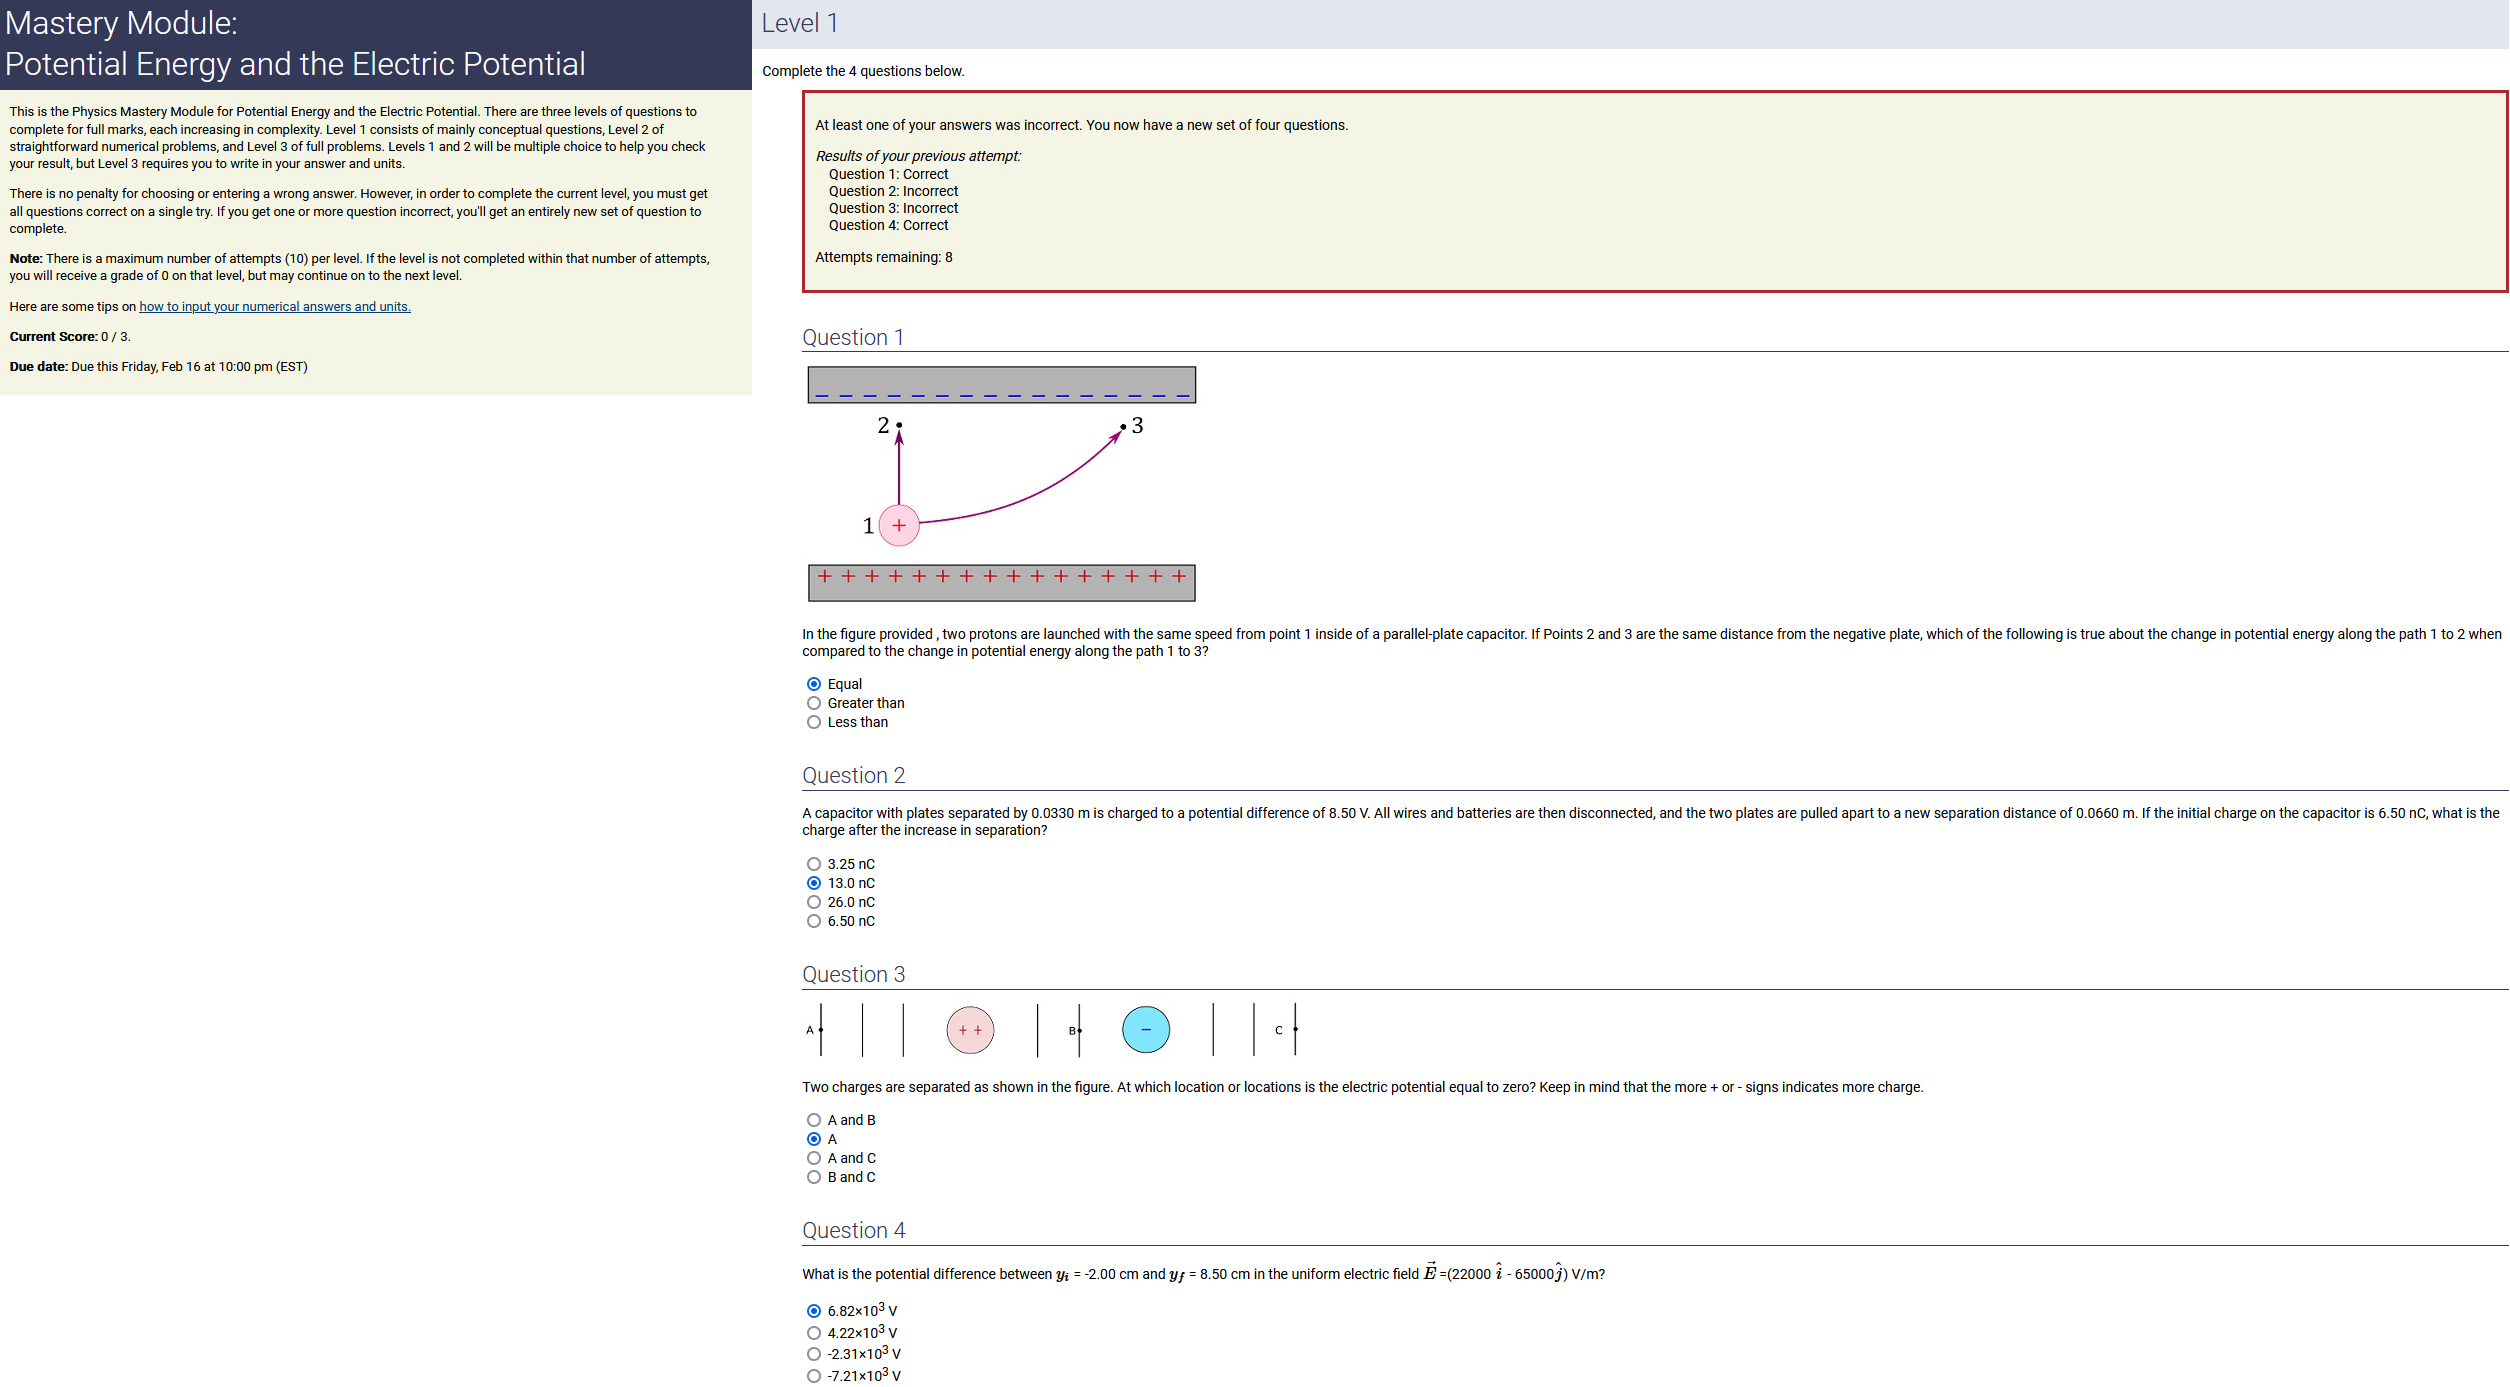This screenshot has height=1387, width=2510.
Task: Click the pink proton at point 1
Action: coord(898,526)
